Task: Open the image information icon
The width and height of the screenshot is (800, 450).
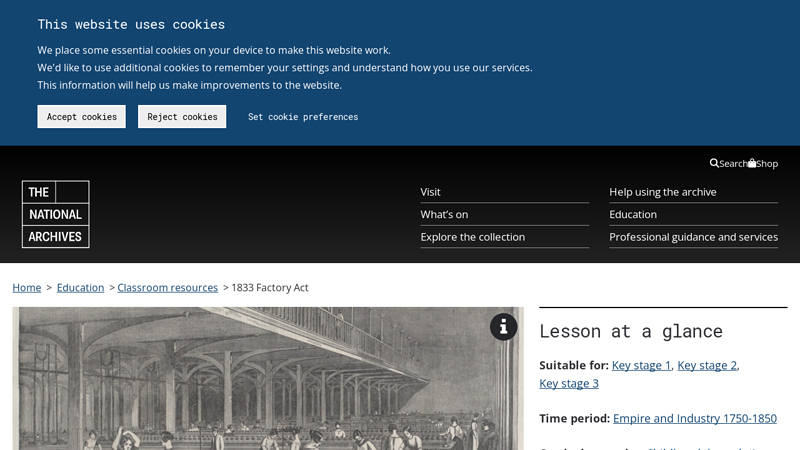Action: [503, 327]
